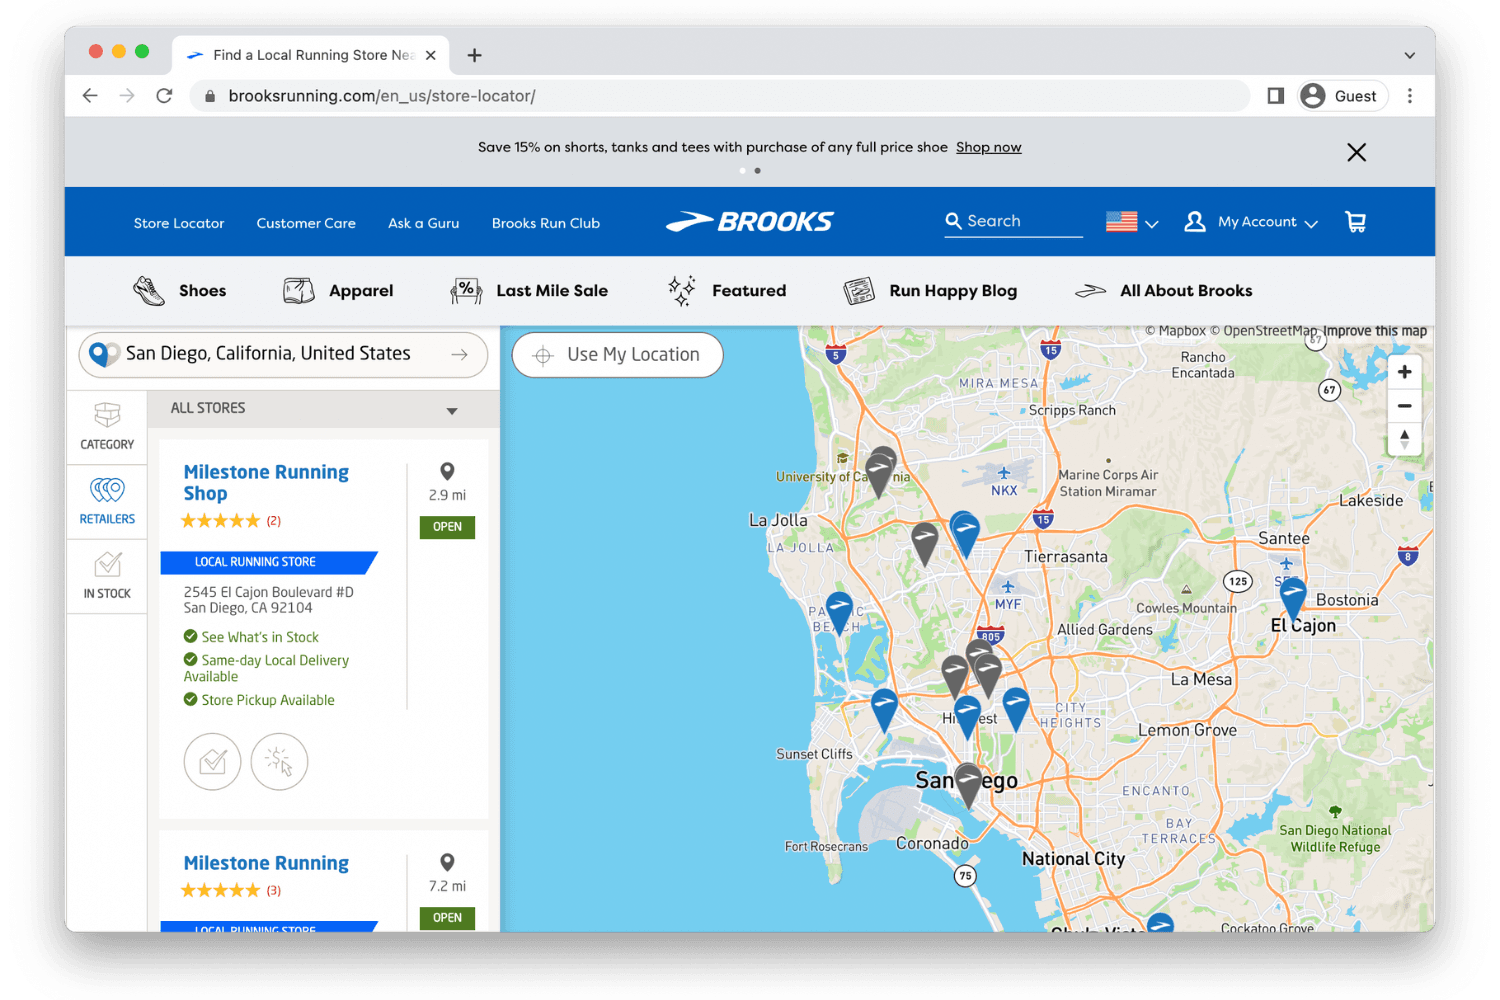The width and height of the screenshot is (1500, 1000).
Task: Click the round checkmark icon in Milestone Running Shop card
Action: (x=212, y=762)
